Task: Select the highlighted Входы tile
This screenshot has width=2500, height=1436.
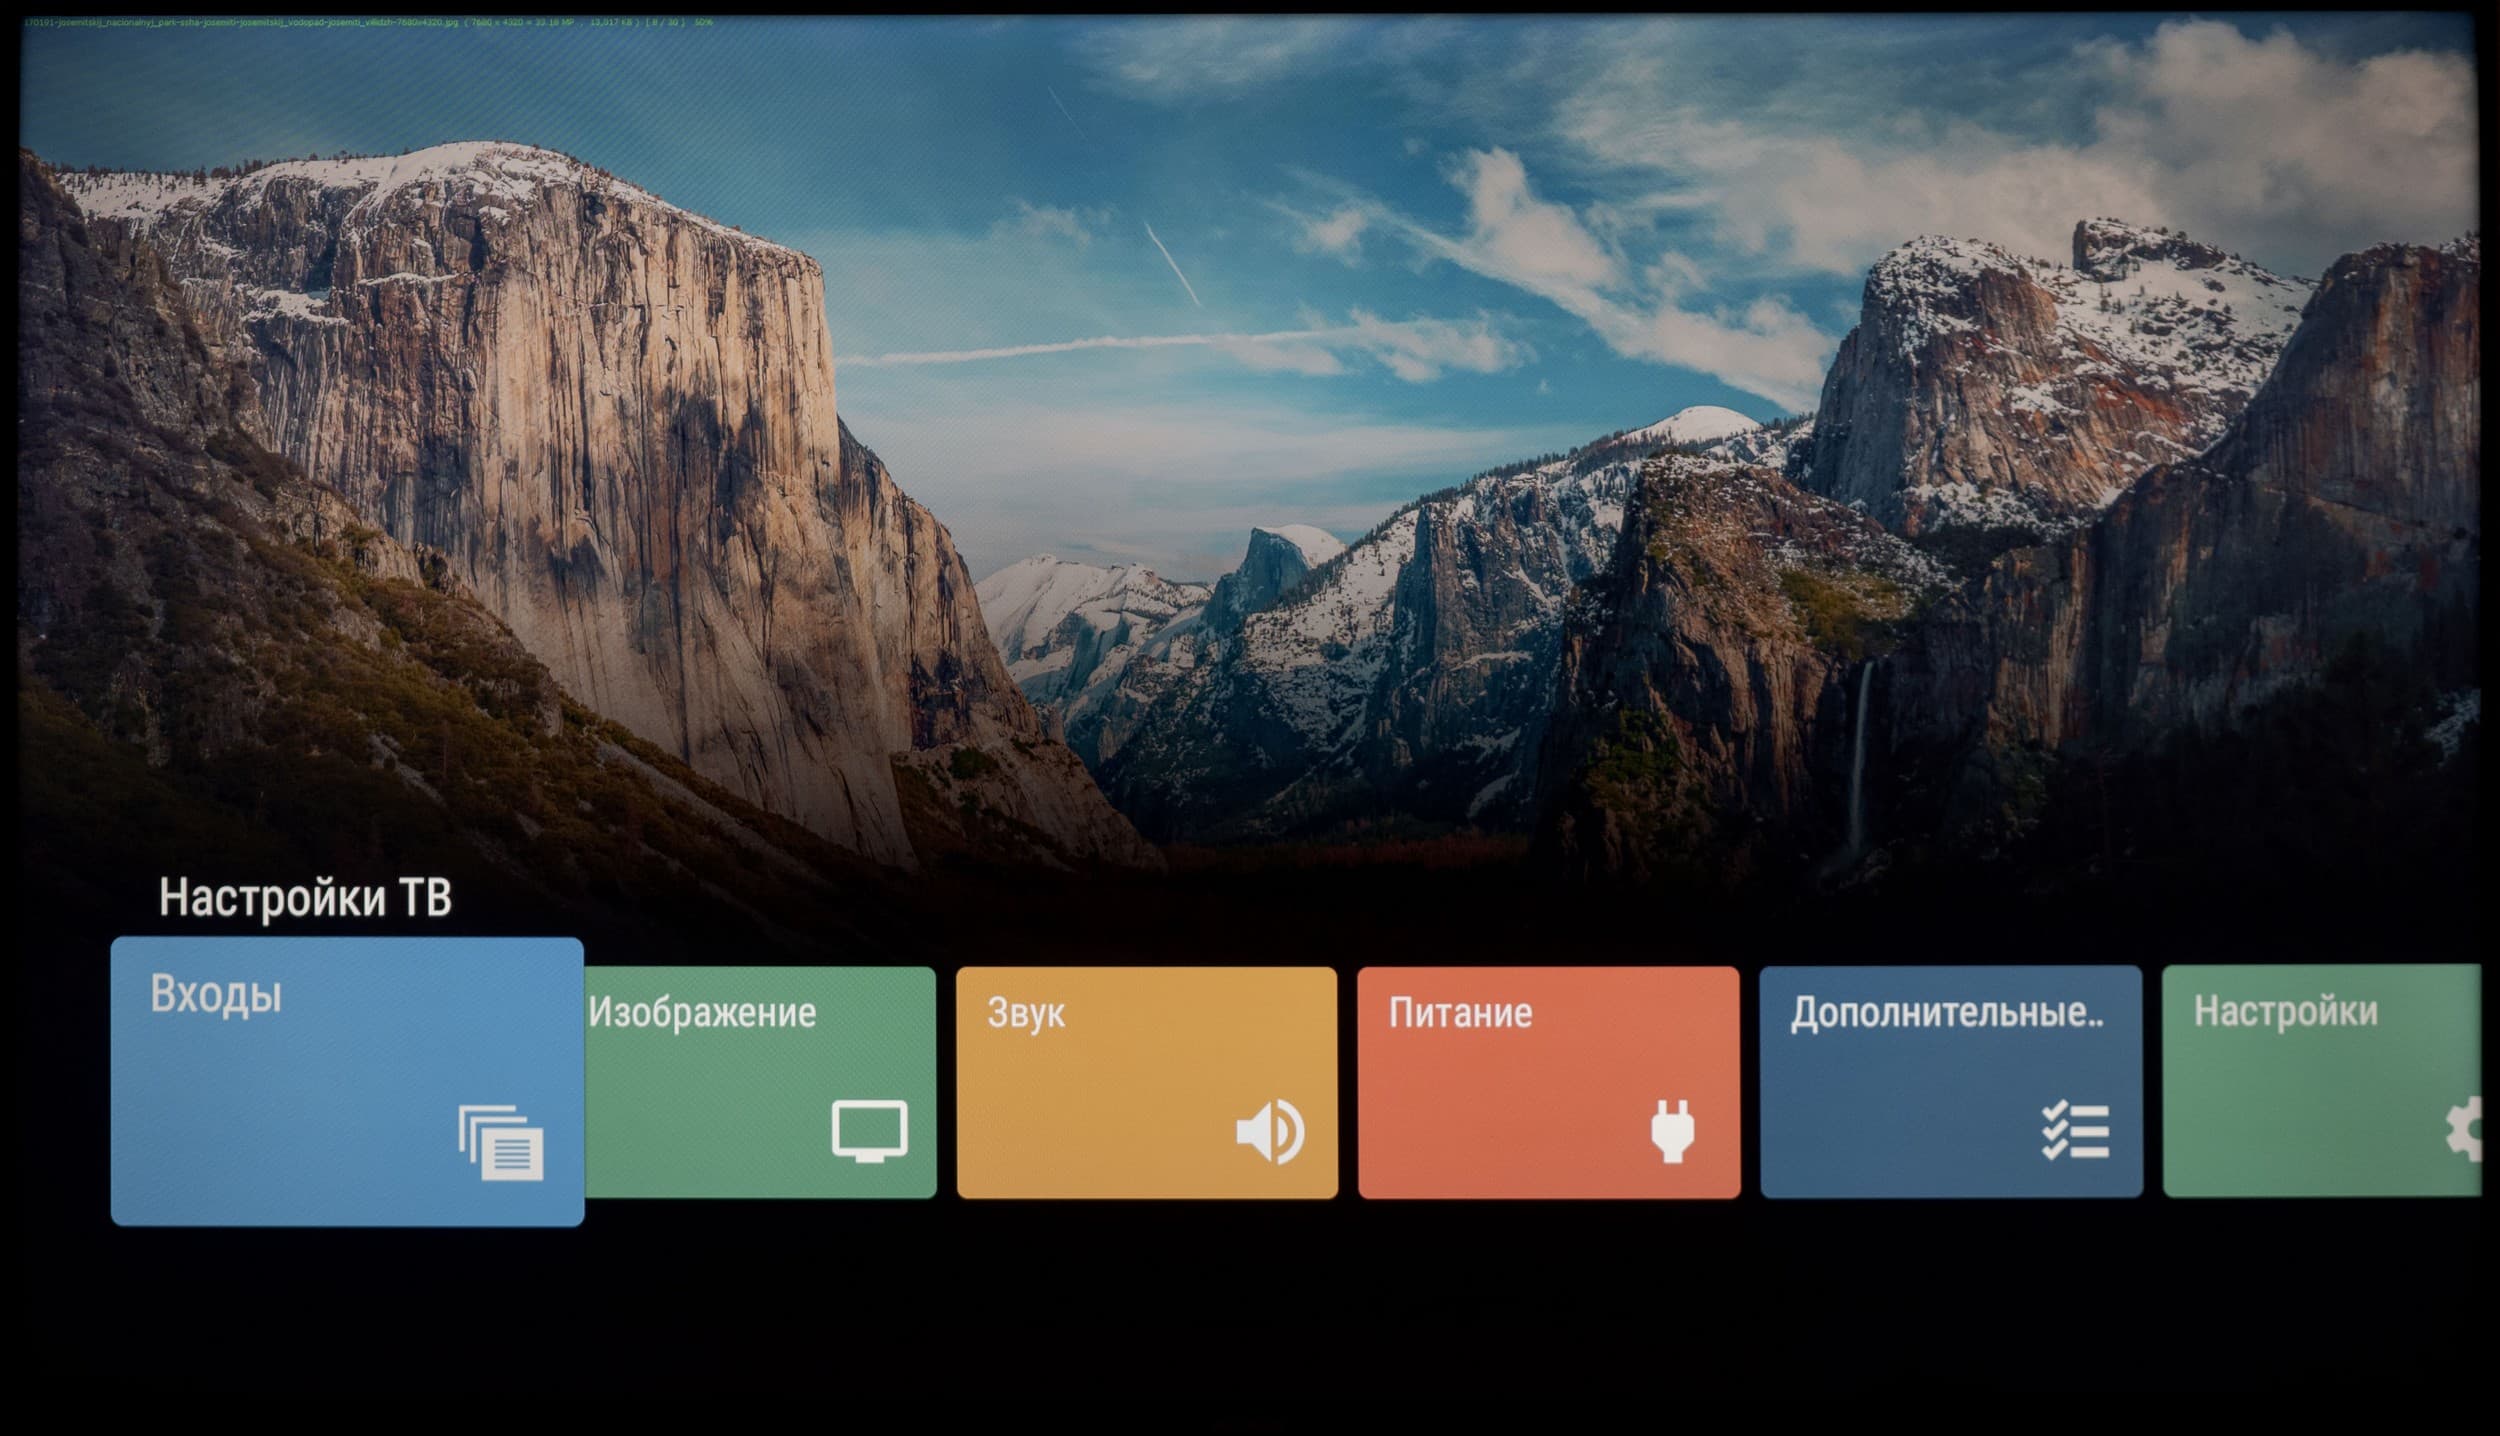Action: pos(346,1082)
